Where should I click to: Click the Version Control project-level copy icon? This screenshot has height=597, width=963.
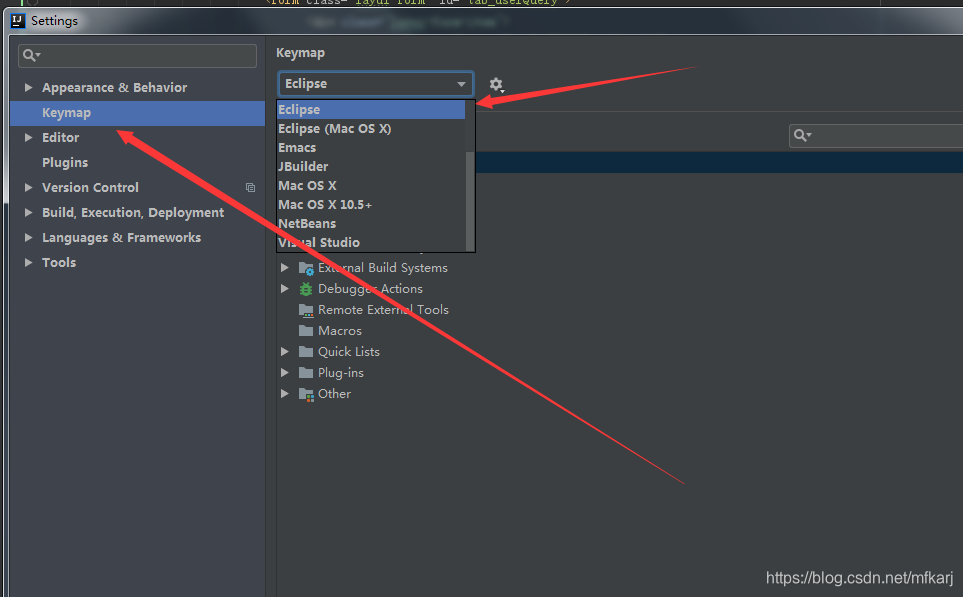point(251,187)
